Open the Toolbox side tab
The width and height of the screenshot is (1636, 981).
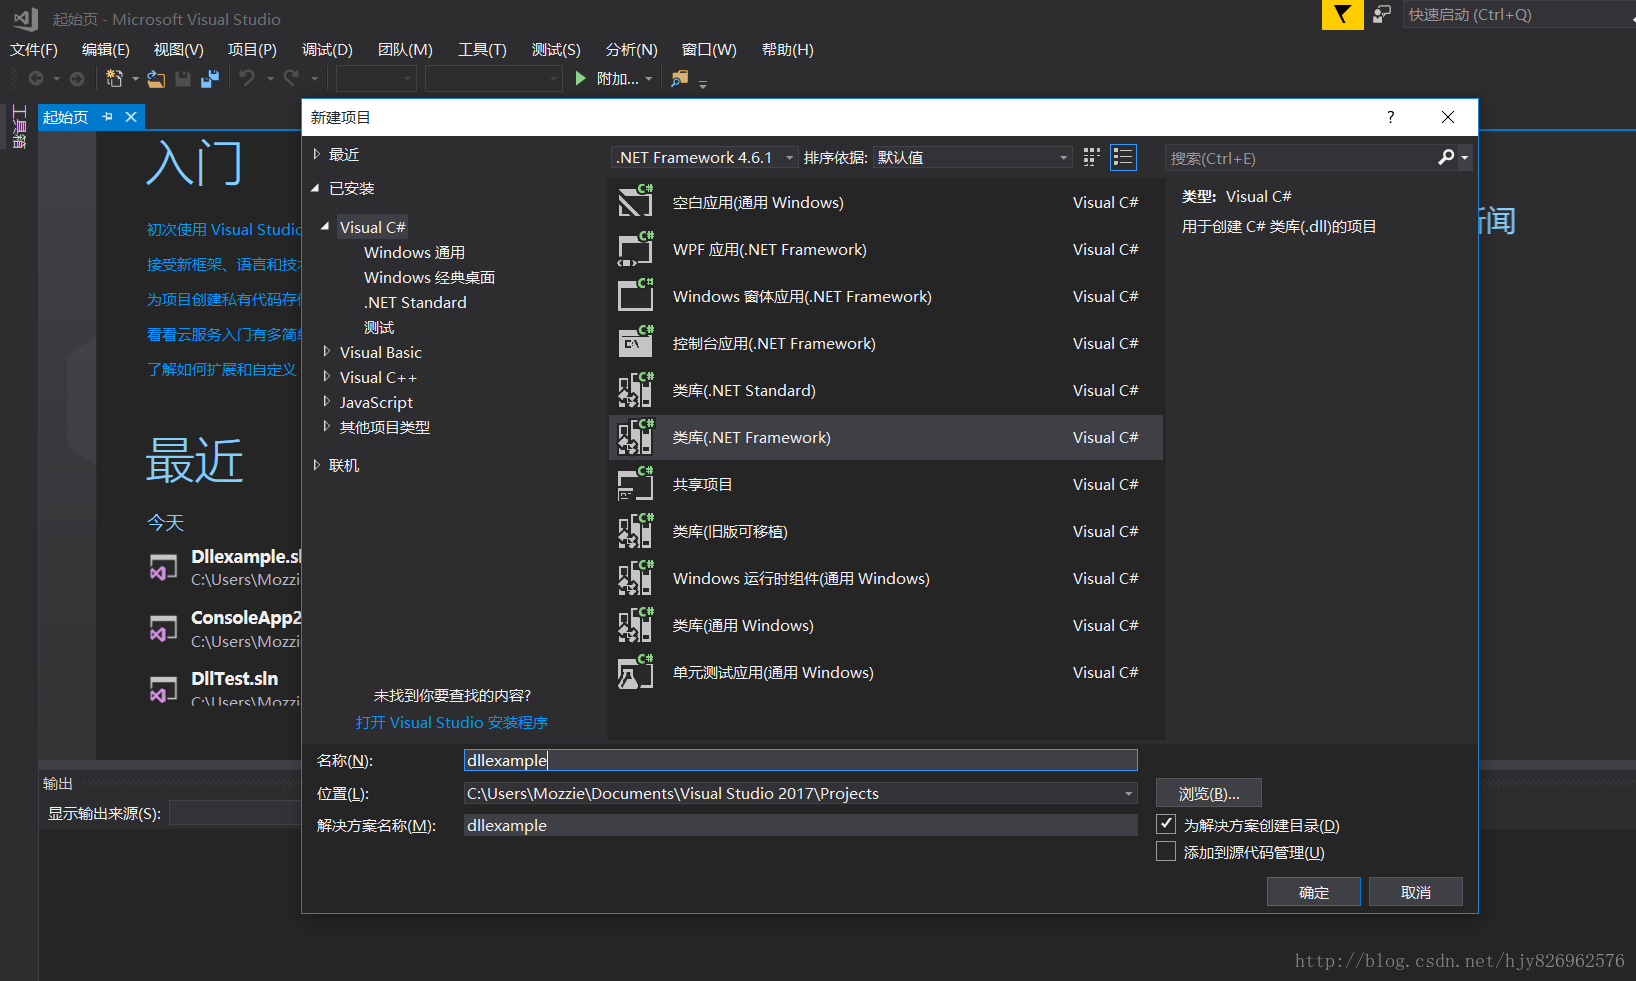(x=19, y=127)
